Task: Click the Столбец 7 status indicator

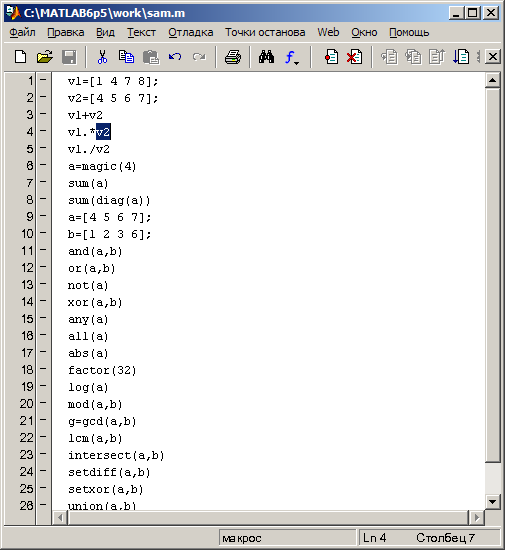Action: [x=445, y=538]
